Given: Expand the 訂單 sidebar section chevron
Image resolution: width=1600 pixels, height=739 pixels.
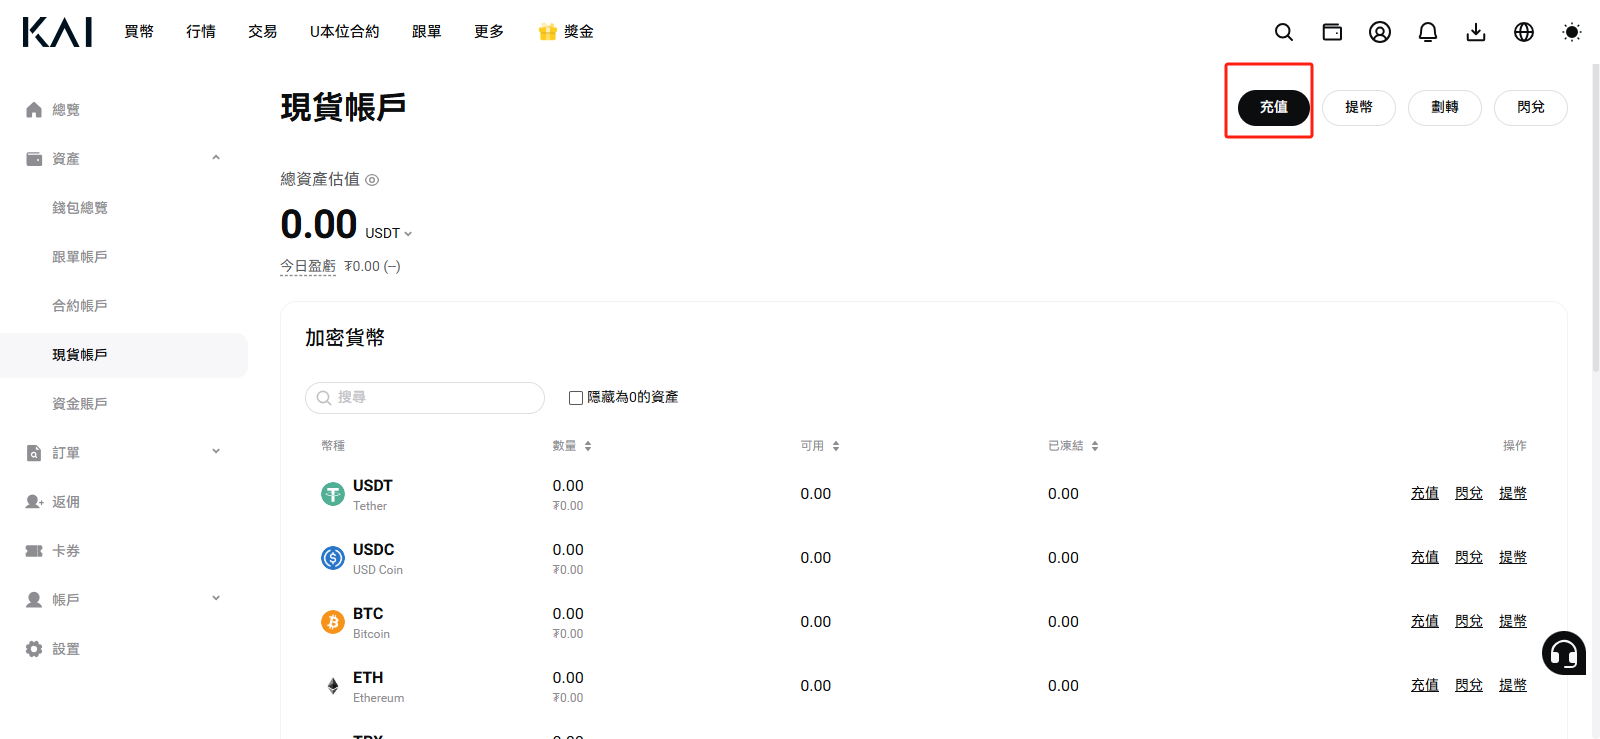Looking at the screenshot, I should point(216,452).
